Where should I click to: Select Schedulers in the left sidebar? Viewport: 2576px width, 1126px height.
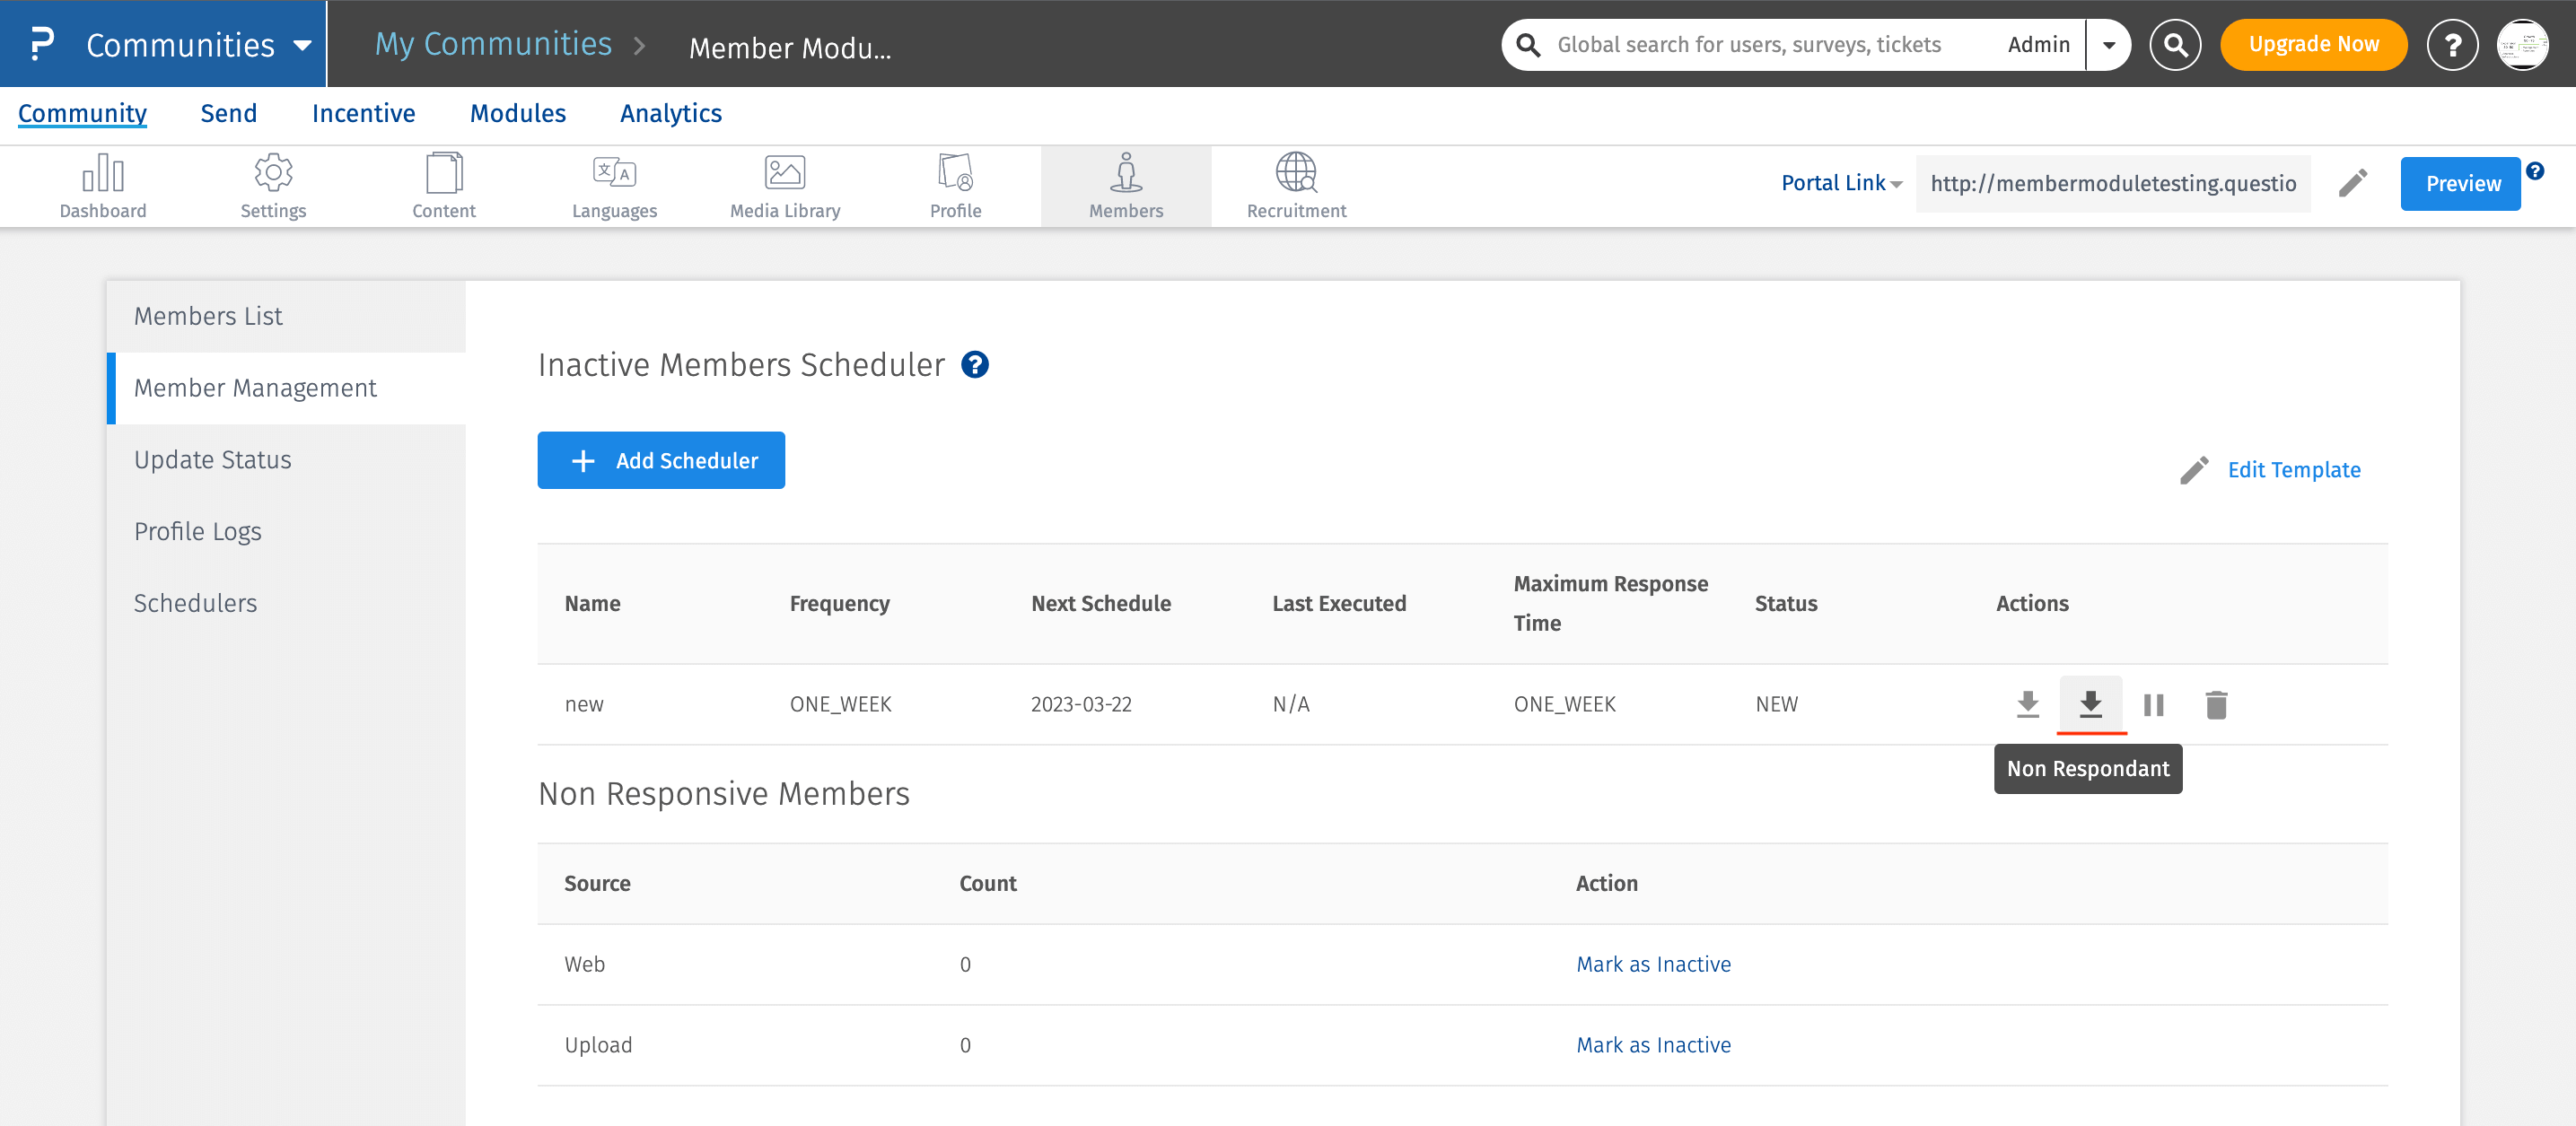[196, 603]
